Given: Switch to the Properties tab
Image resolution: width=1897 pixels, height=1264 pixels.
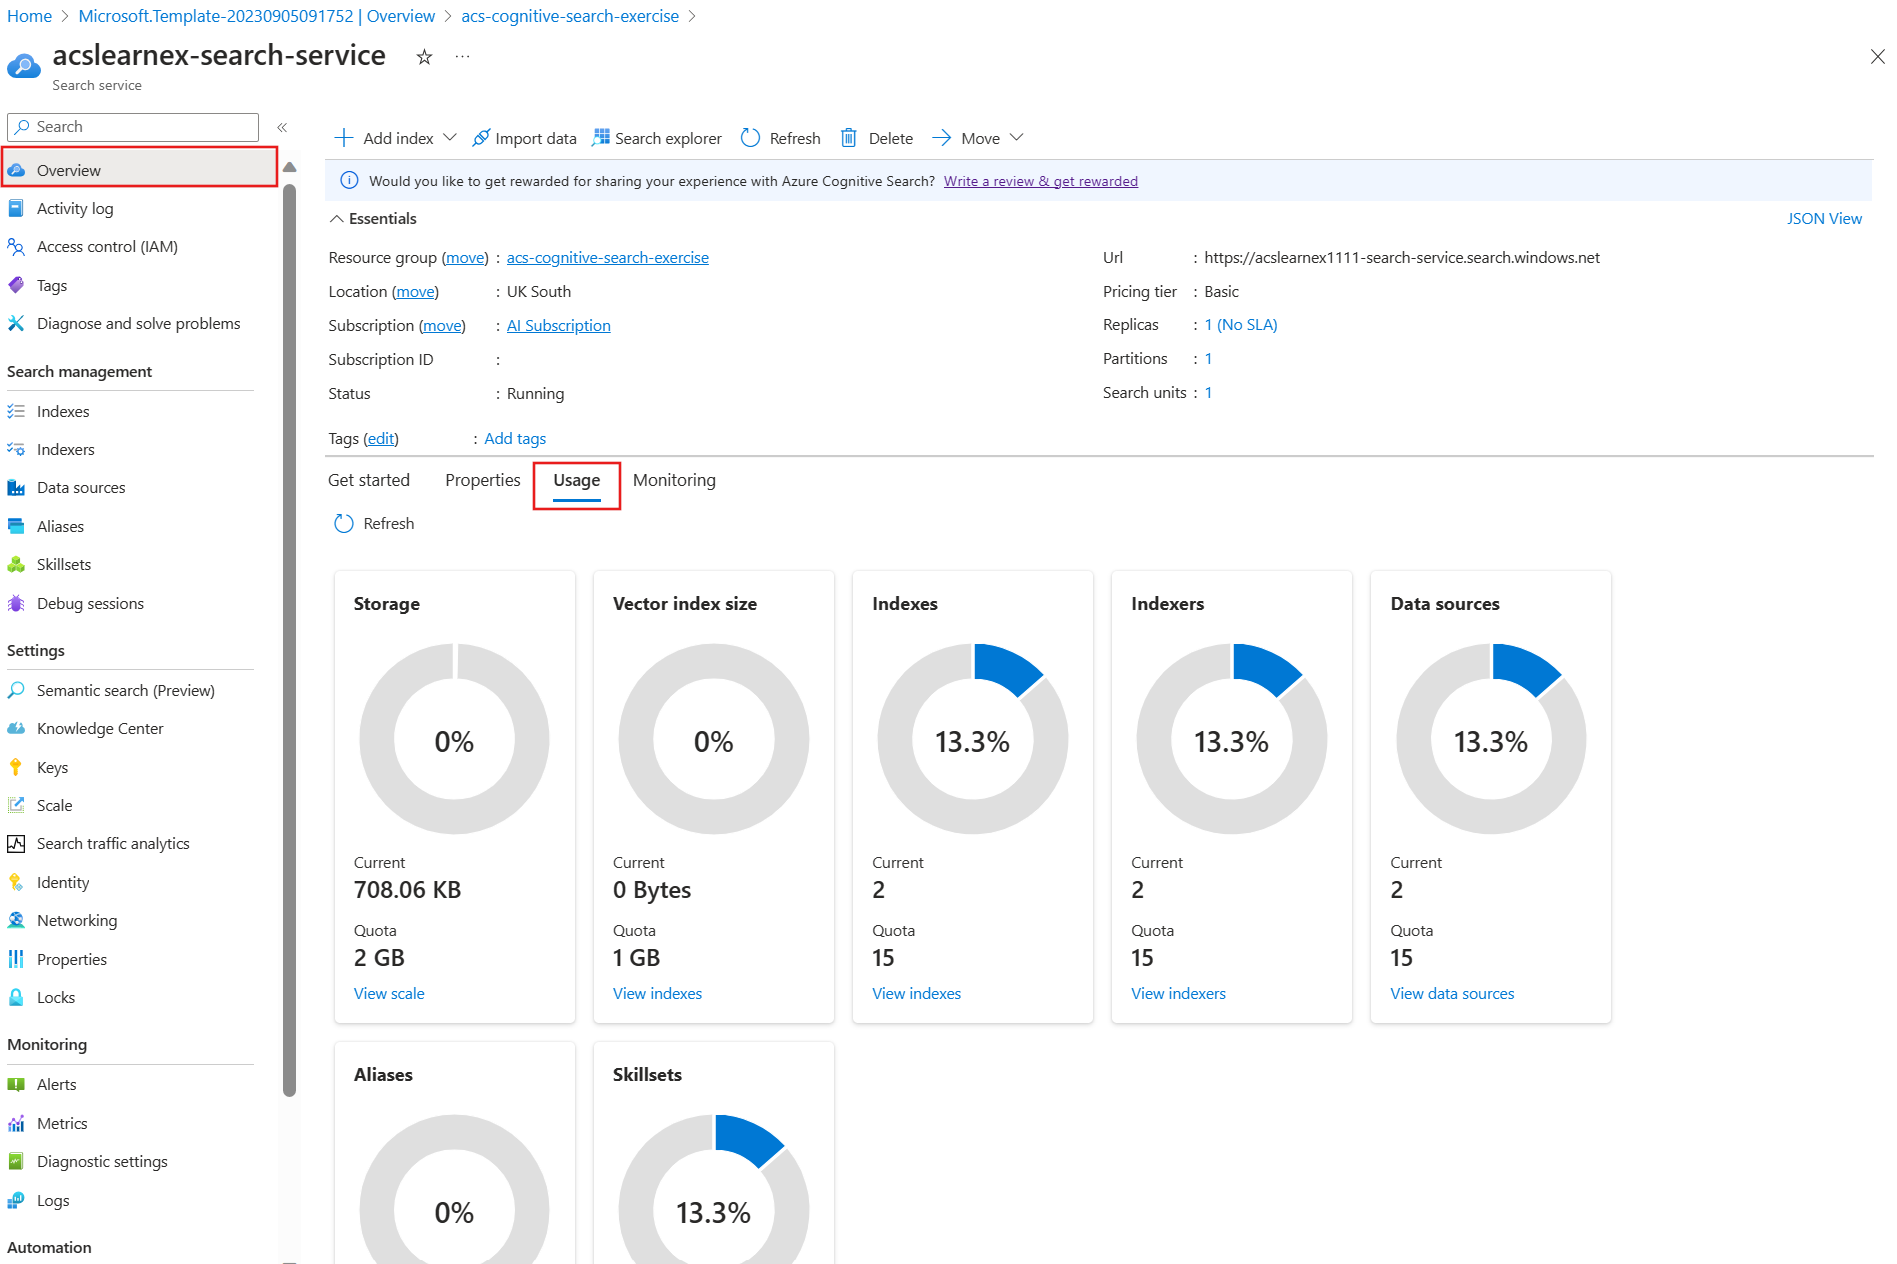Looking at the screenshot, I should pyautogui.click(x=482, y=480).
